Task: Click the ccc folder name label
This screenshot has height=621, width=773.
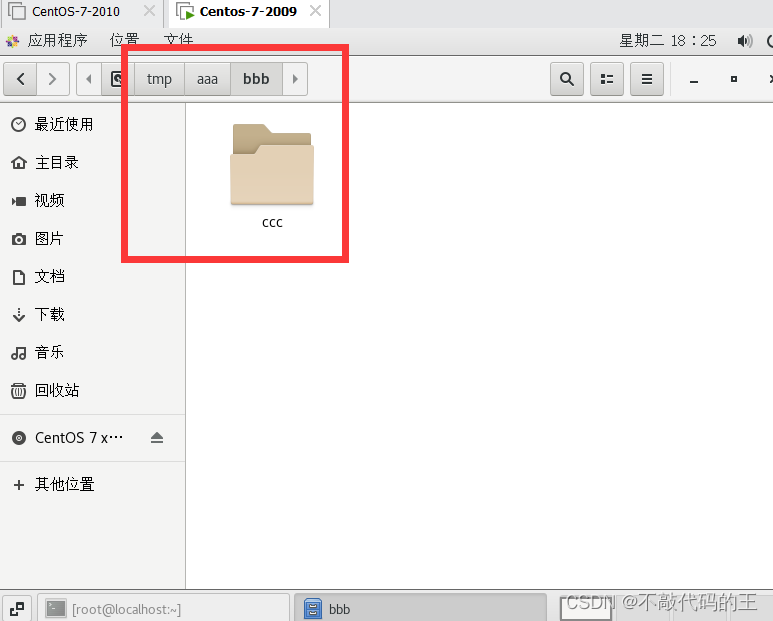Action: pyautogui.click(x=272, y=223)
